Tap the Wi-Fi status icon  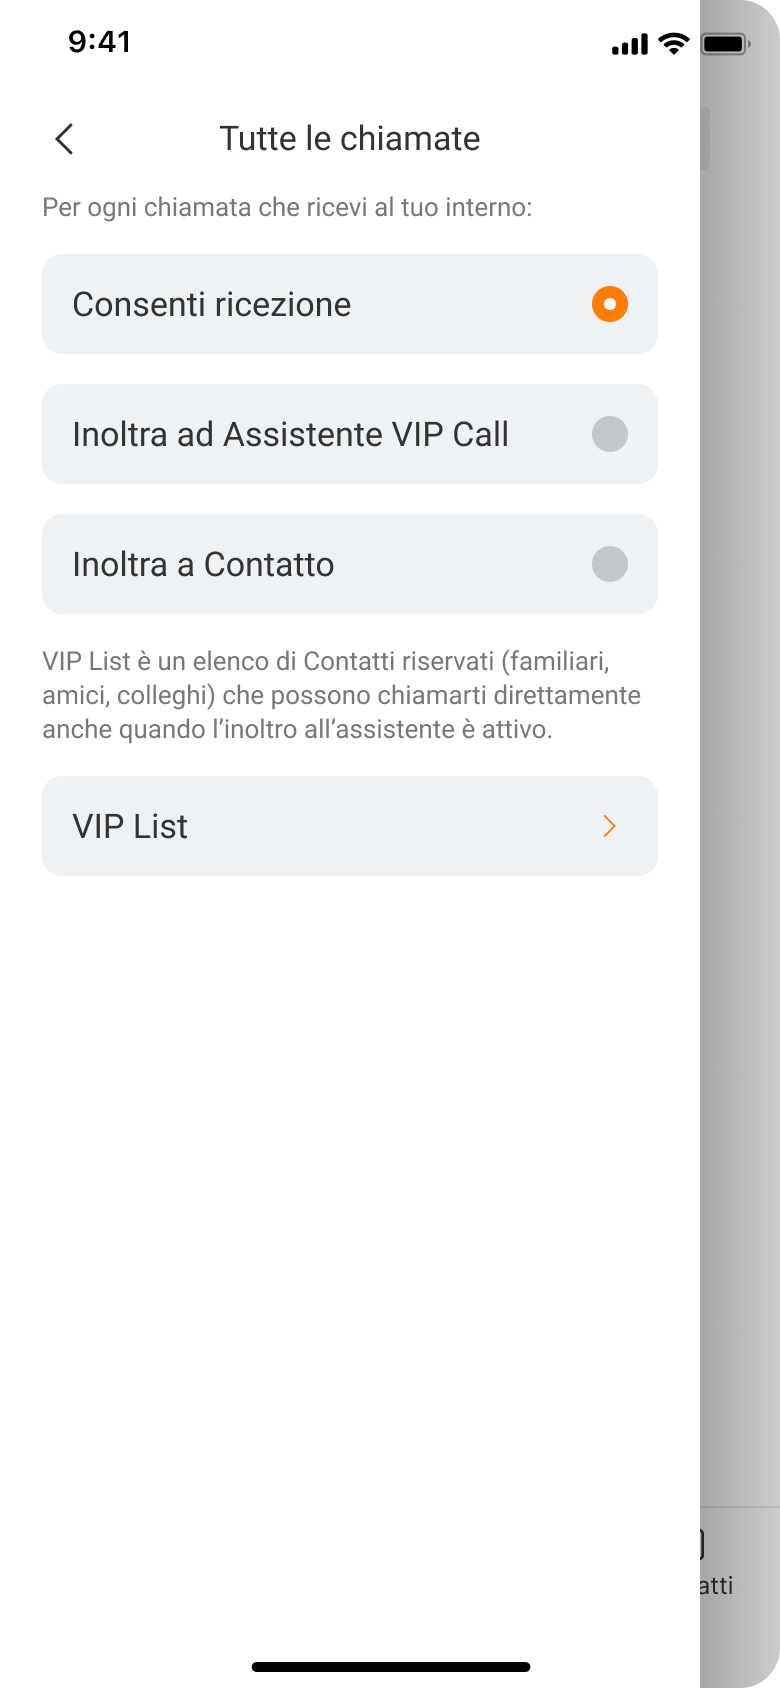click(675, 43)
